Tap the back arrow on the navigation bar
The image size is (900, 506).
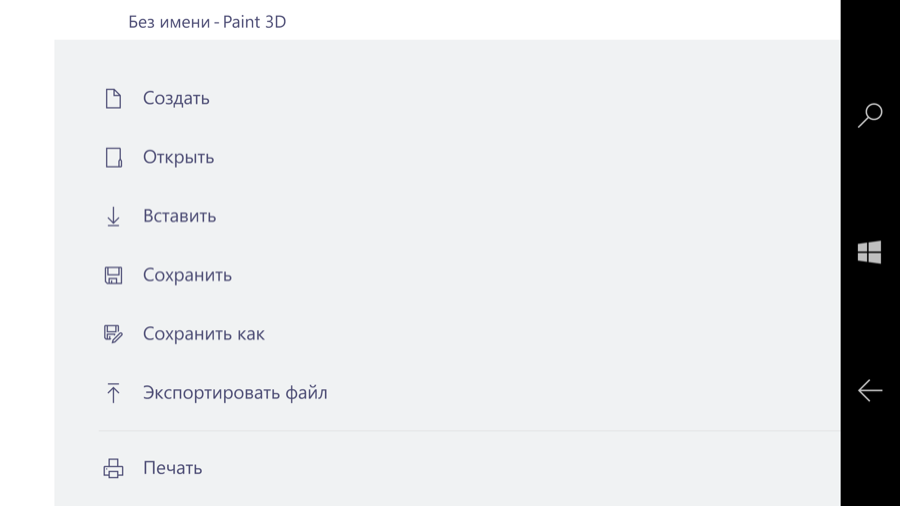870,391
